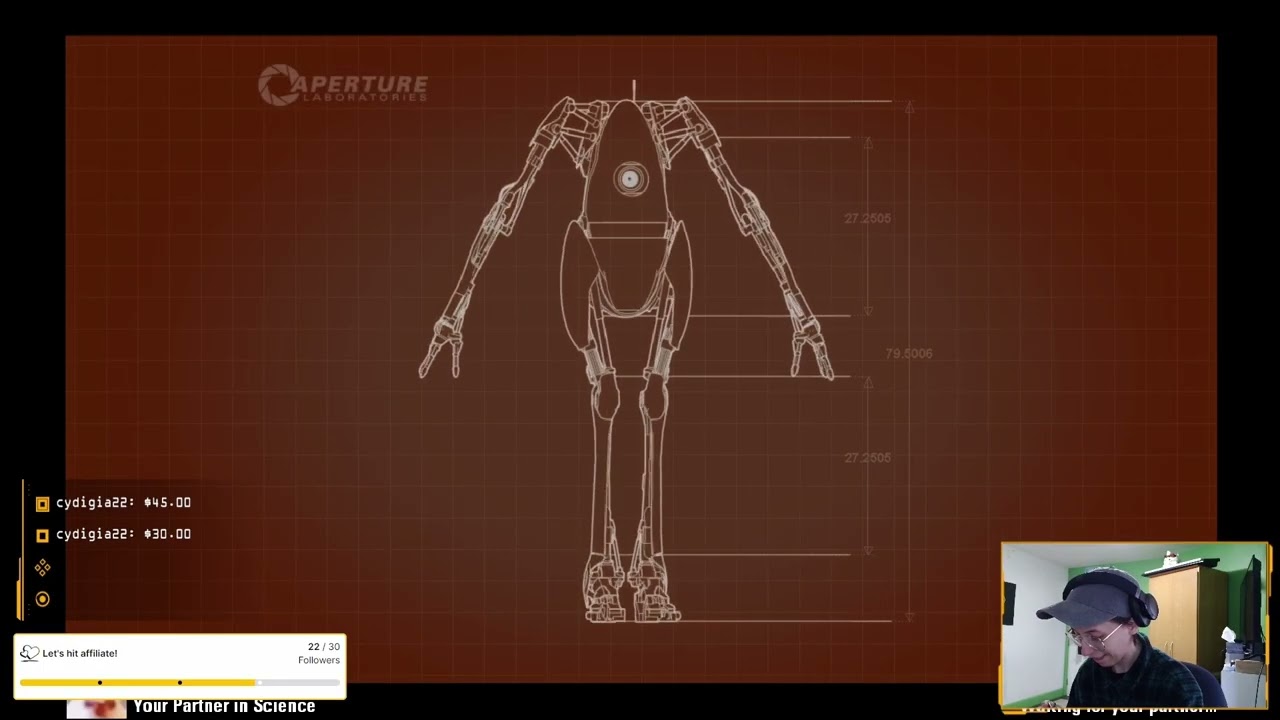Click the second black milestone dot on progress bar
Screen dimensions: 1280x720
click(180, 682)
